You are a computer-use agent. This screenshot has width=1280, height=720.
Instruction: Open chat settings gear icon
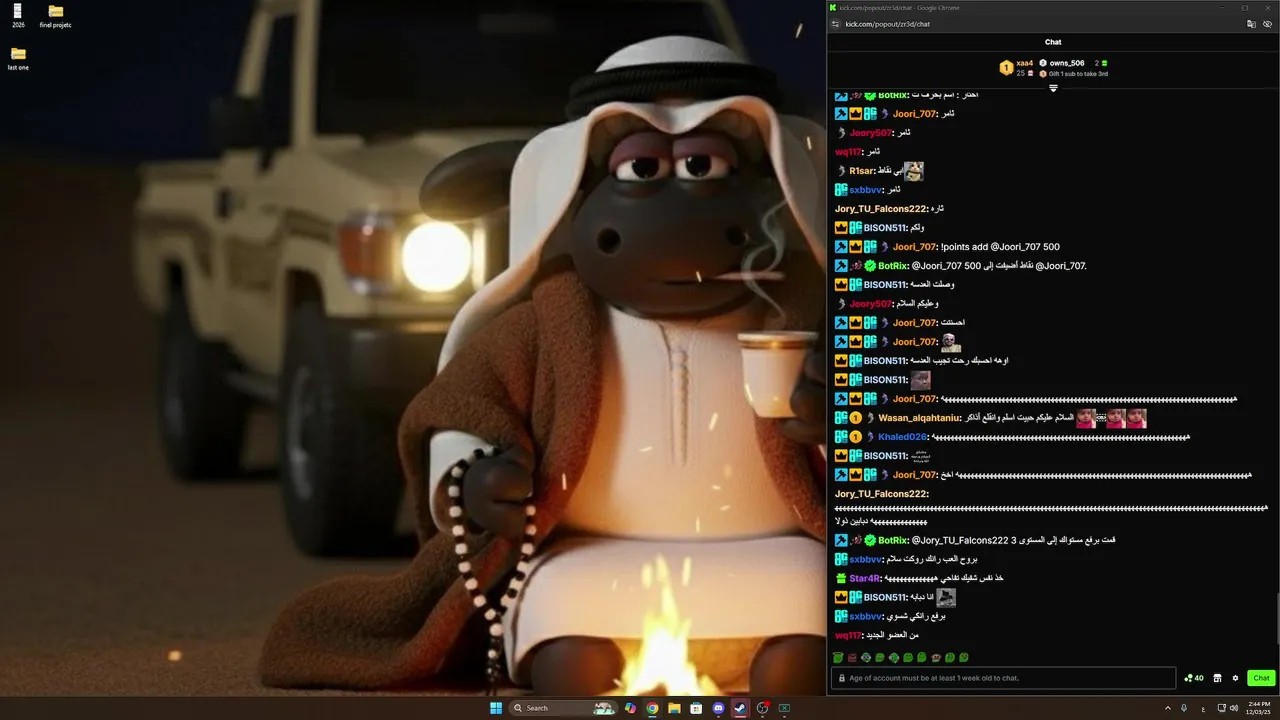[1235, 678]
